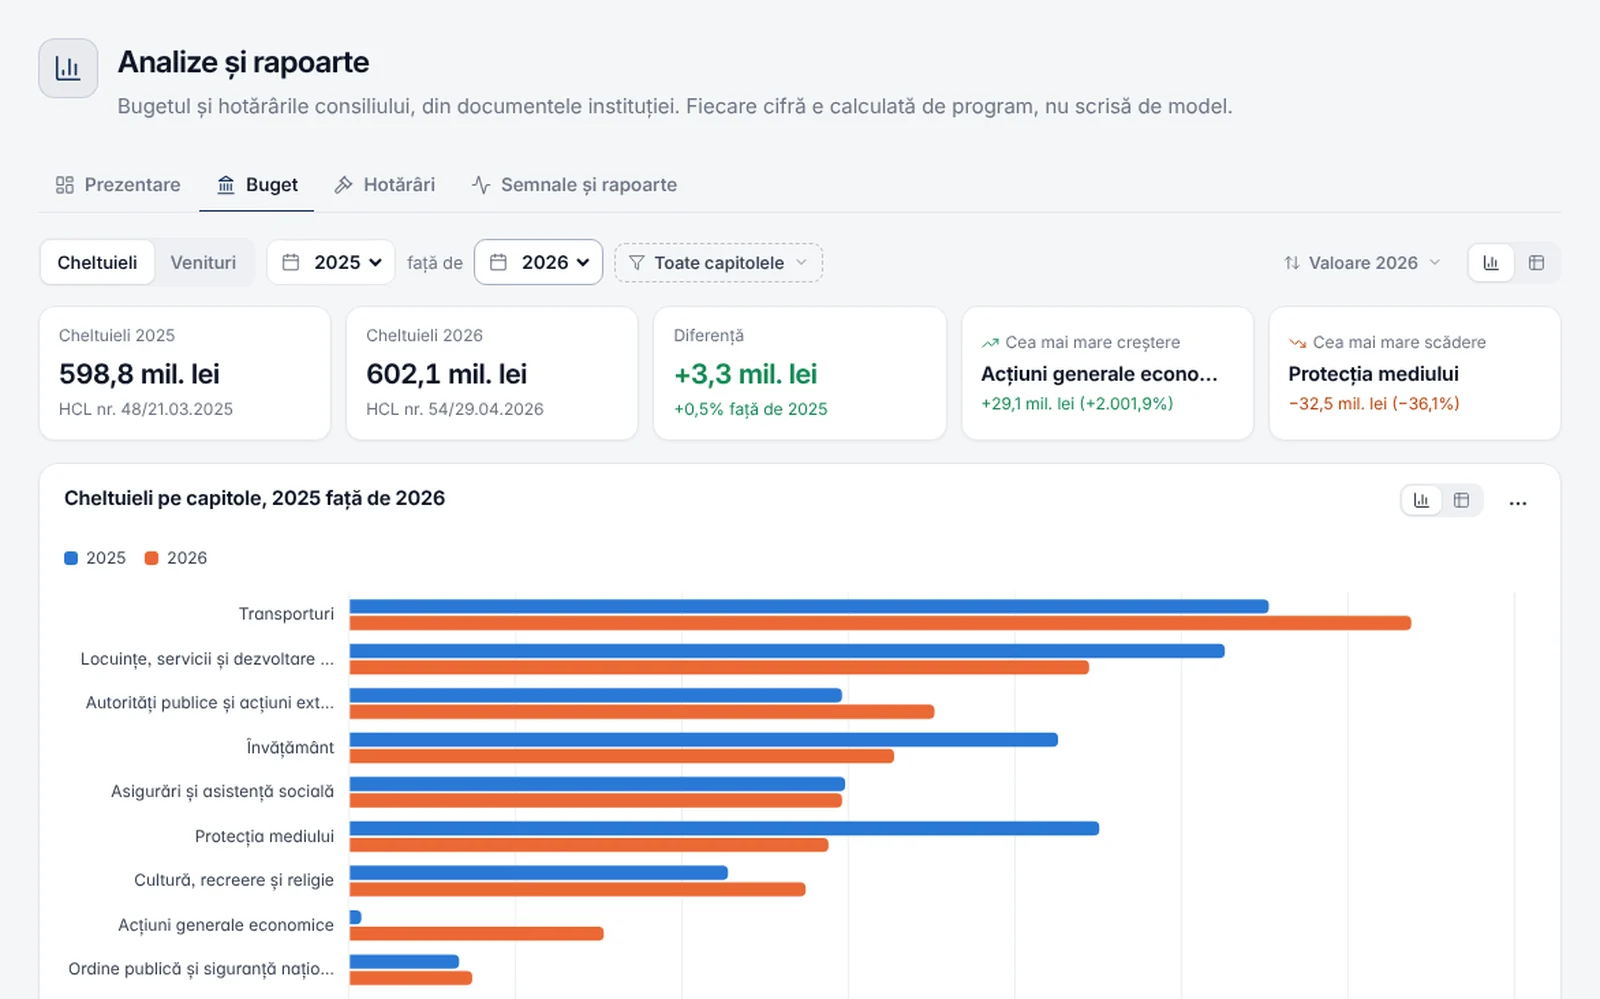1600x999 pixels.
Task: Click the Protecția mediului 2025 blue bar
Action: pos(724,828)
